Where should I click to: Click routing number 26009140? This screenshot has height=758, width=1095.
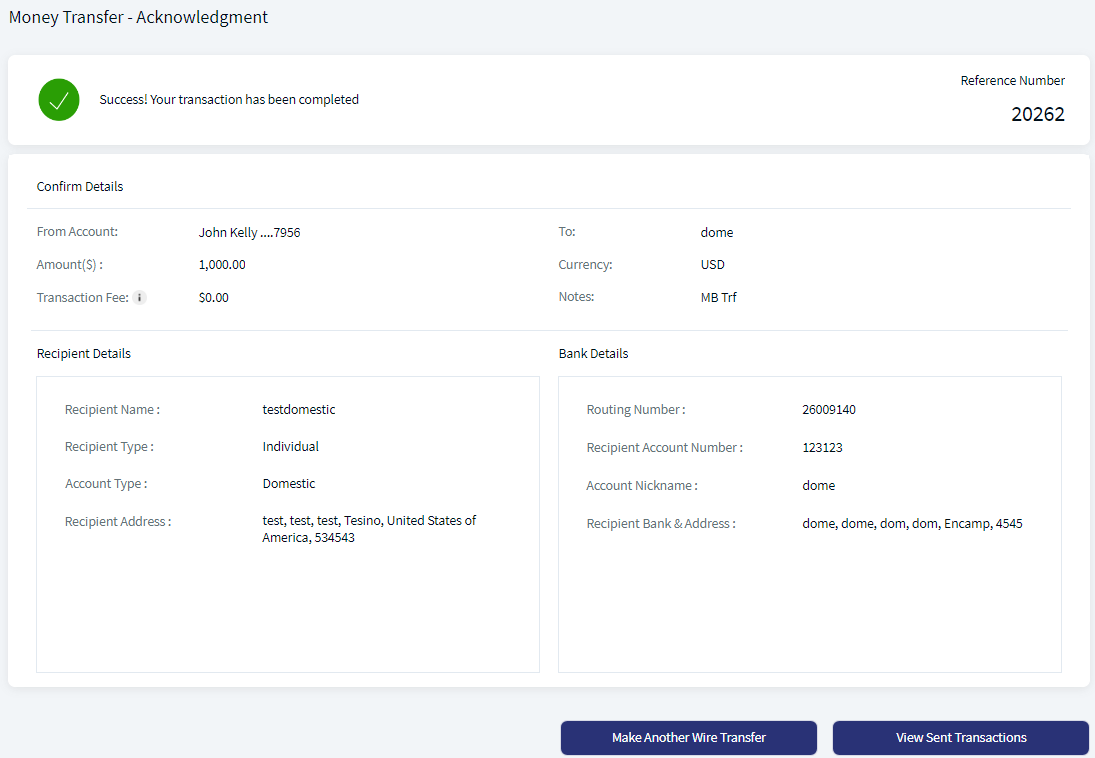[x=829, y=410]
